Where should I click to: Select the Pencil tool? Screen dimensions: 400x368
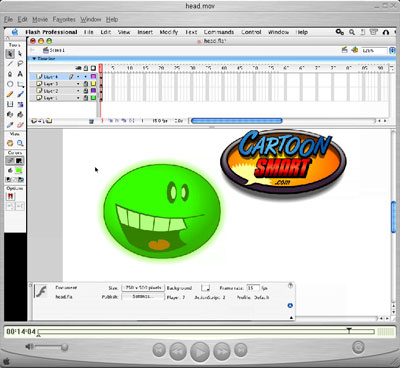coord(10,94)
